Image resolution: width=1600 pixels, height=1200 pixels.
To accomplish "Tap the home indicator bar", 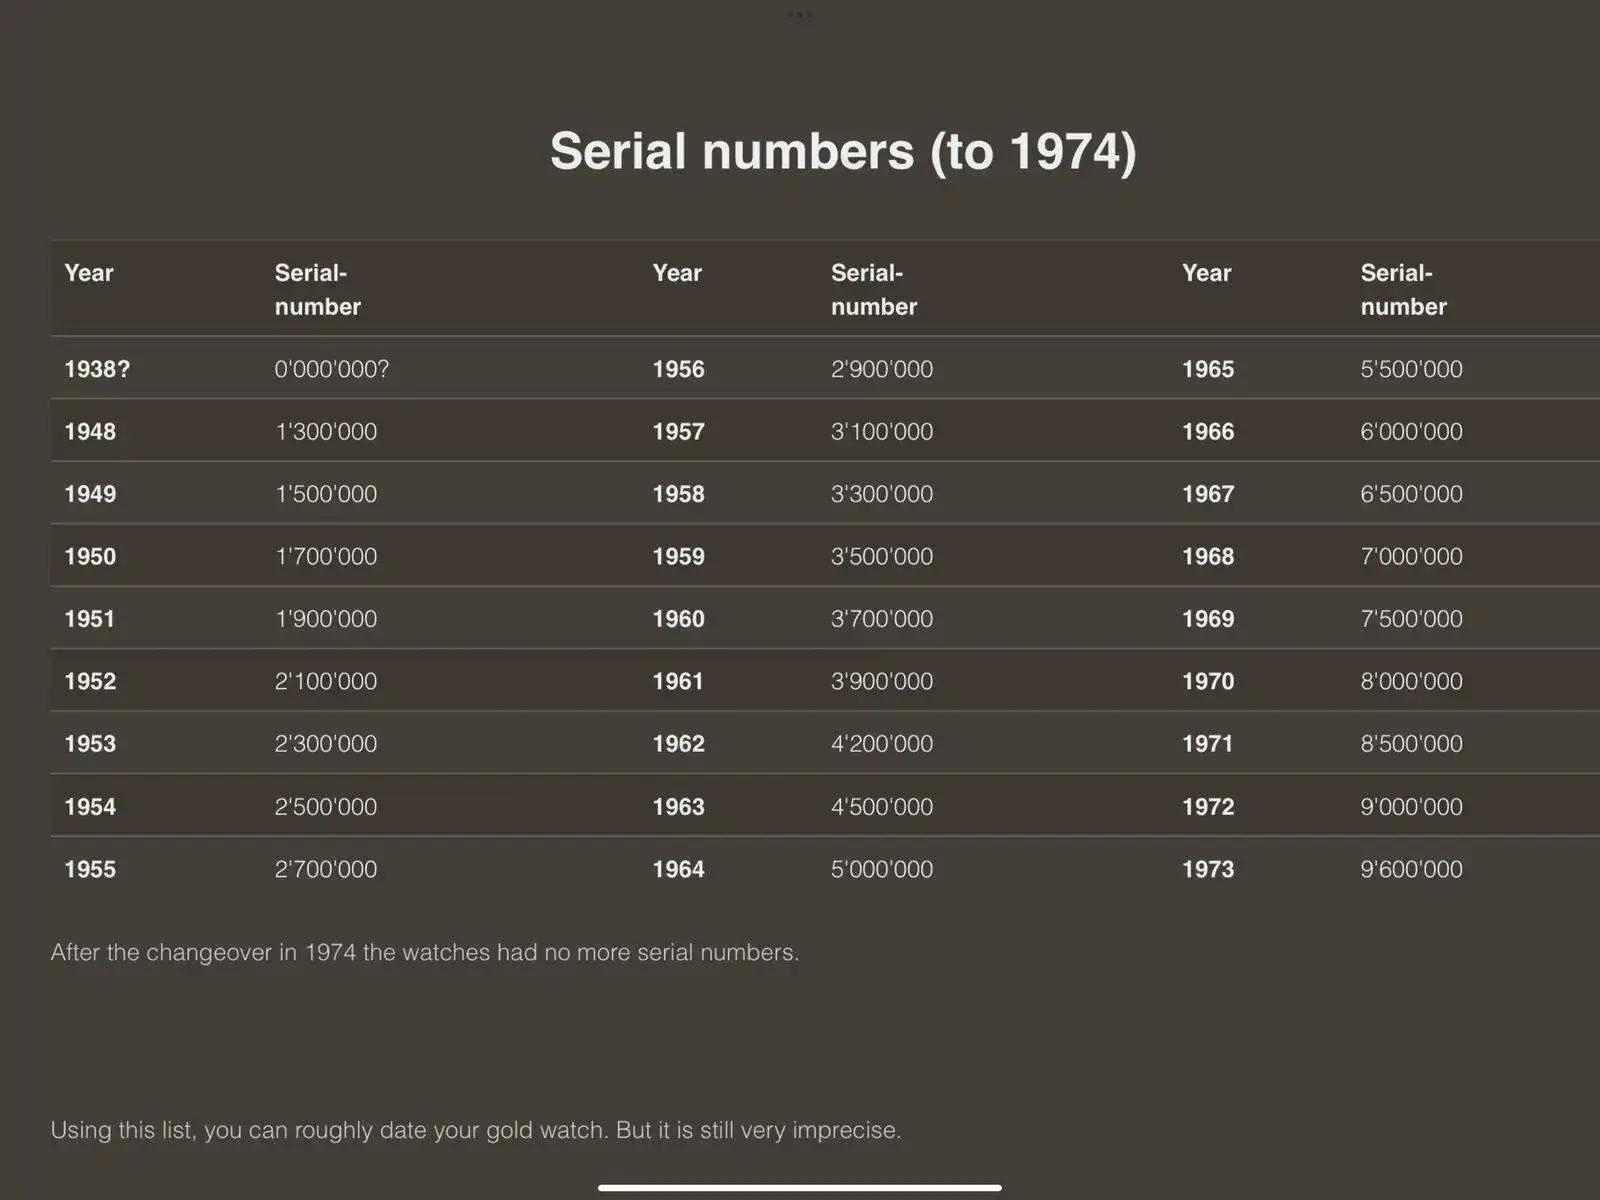I will (800, 1188).
